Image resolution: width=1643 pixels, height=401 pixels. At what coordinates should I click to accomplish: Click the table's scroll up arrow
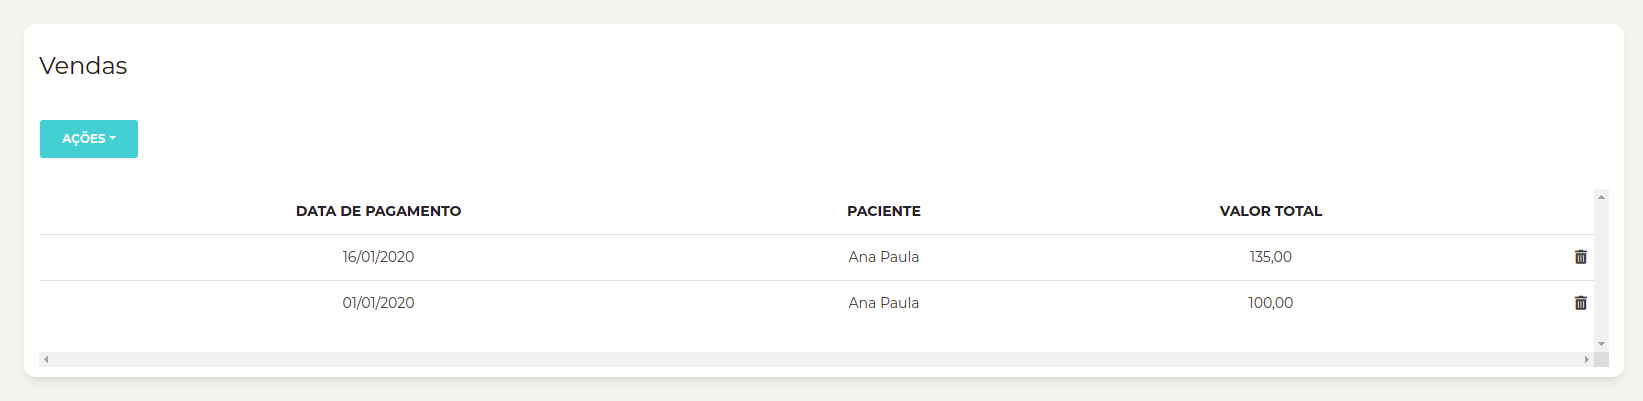[1601, 197]
